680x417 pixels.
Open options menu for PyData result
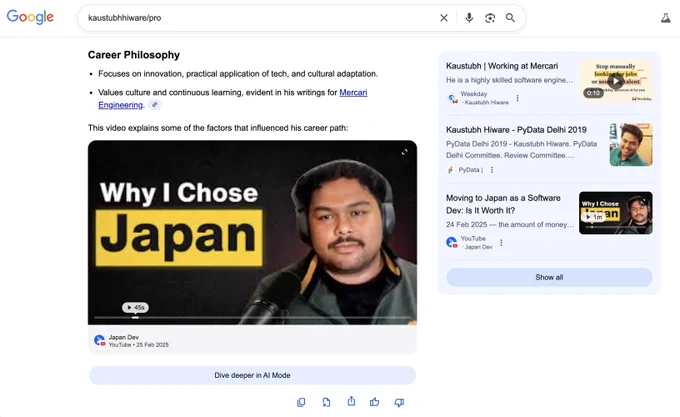492,170
